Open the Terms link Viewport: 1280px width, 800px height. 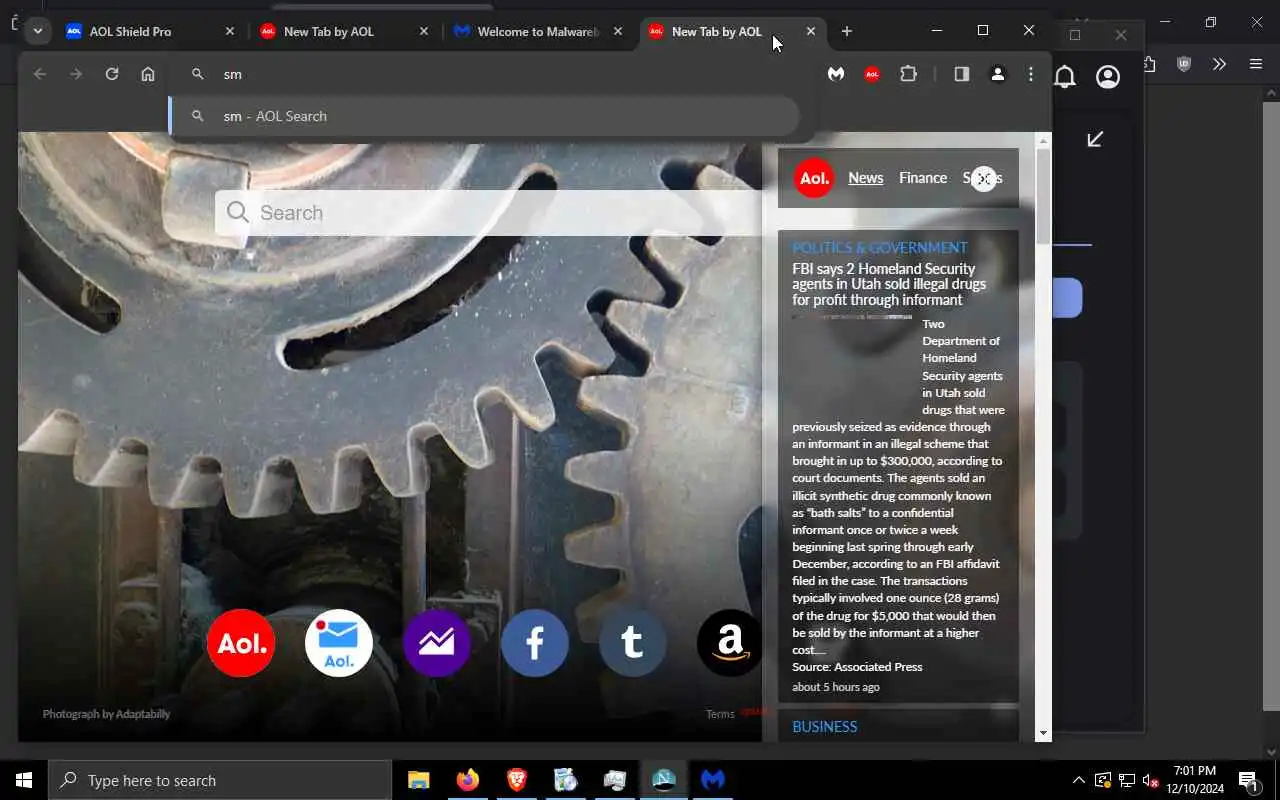coord(720,714)
